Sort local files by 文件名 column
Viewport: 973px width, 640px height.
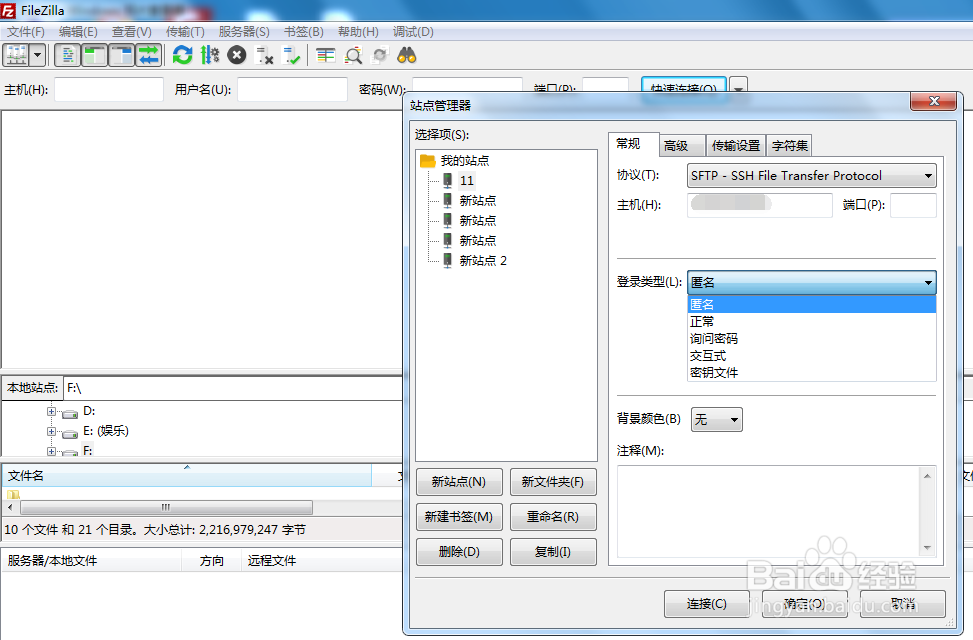tap(186, 475)
